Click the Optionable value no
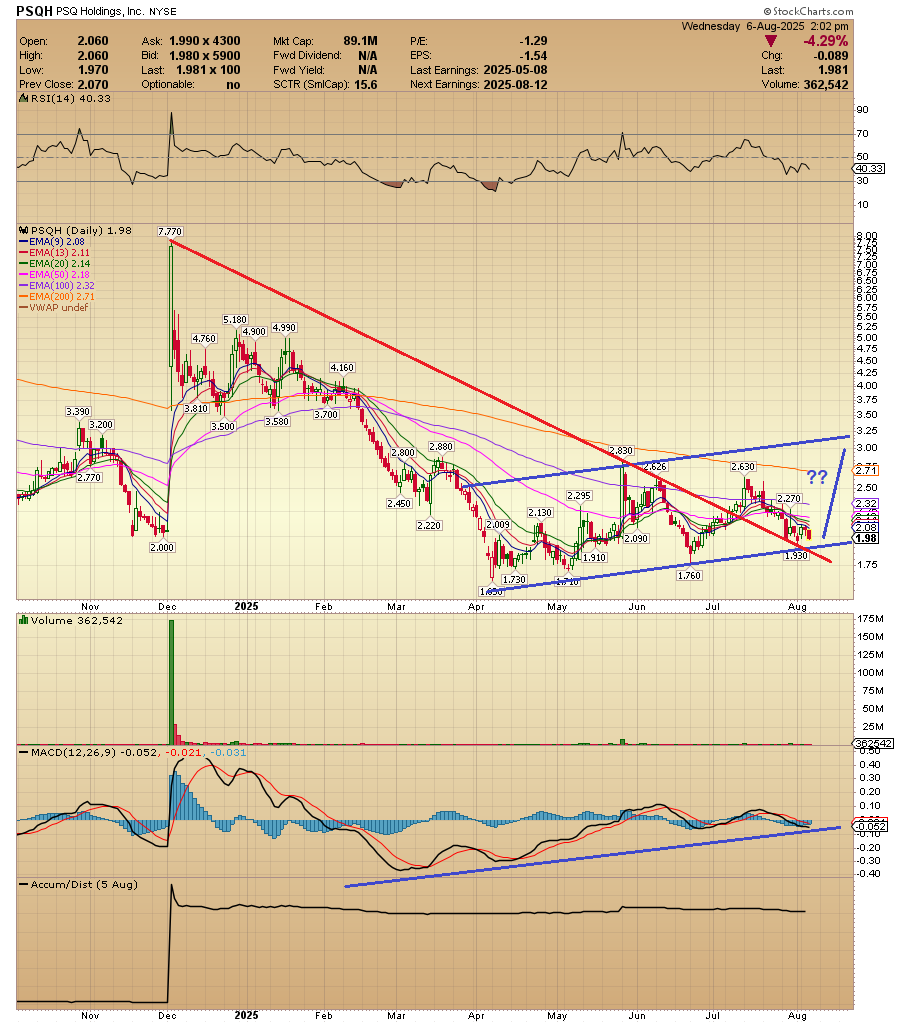This screenshot has width=900, height=1023. 233,85
